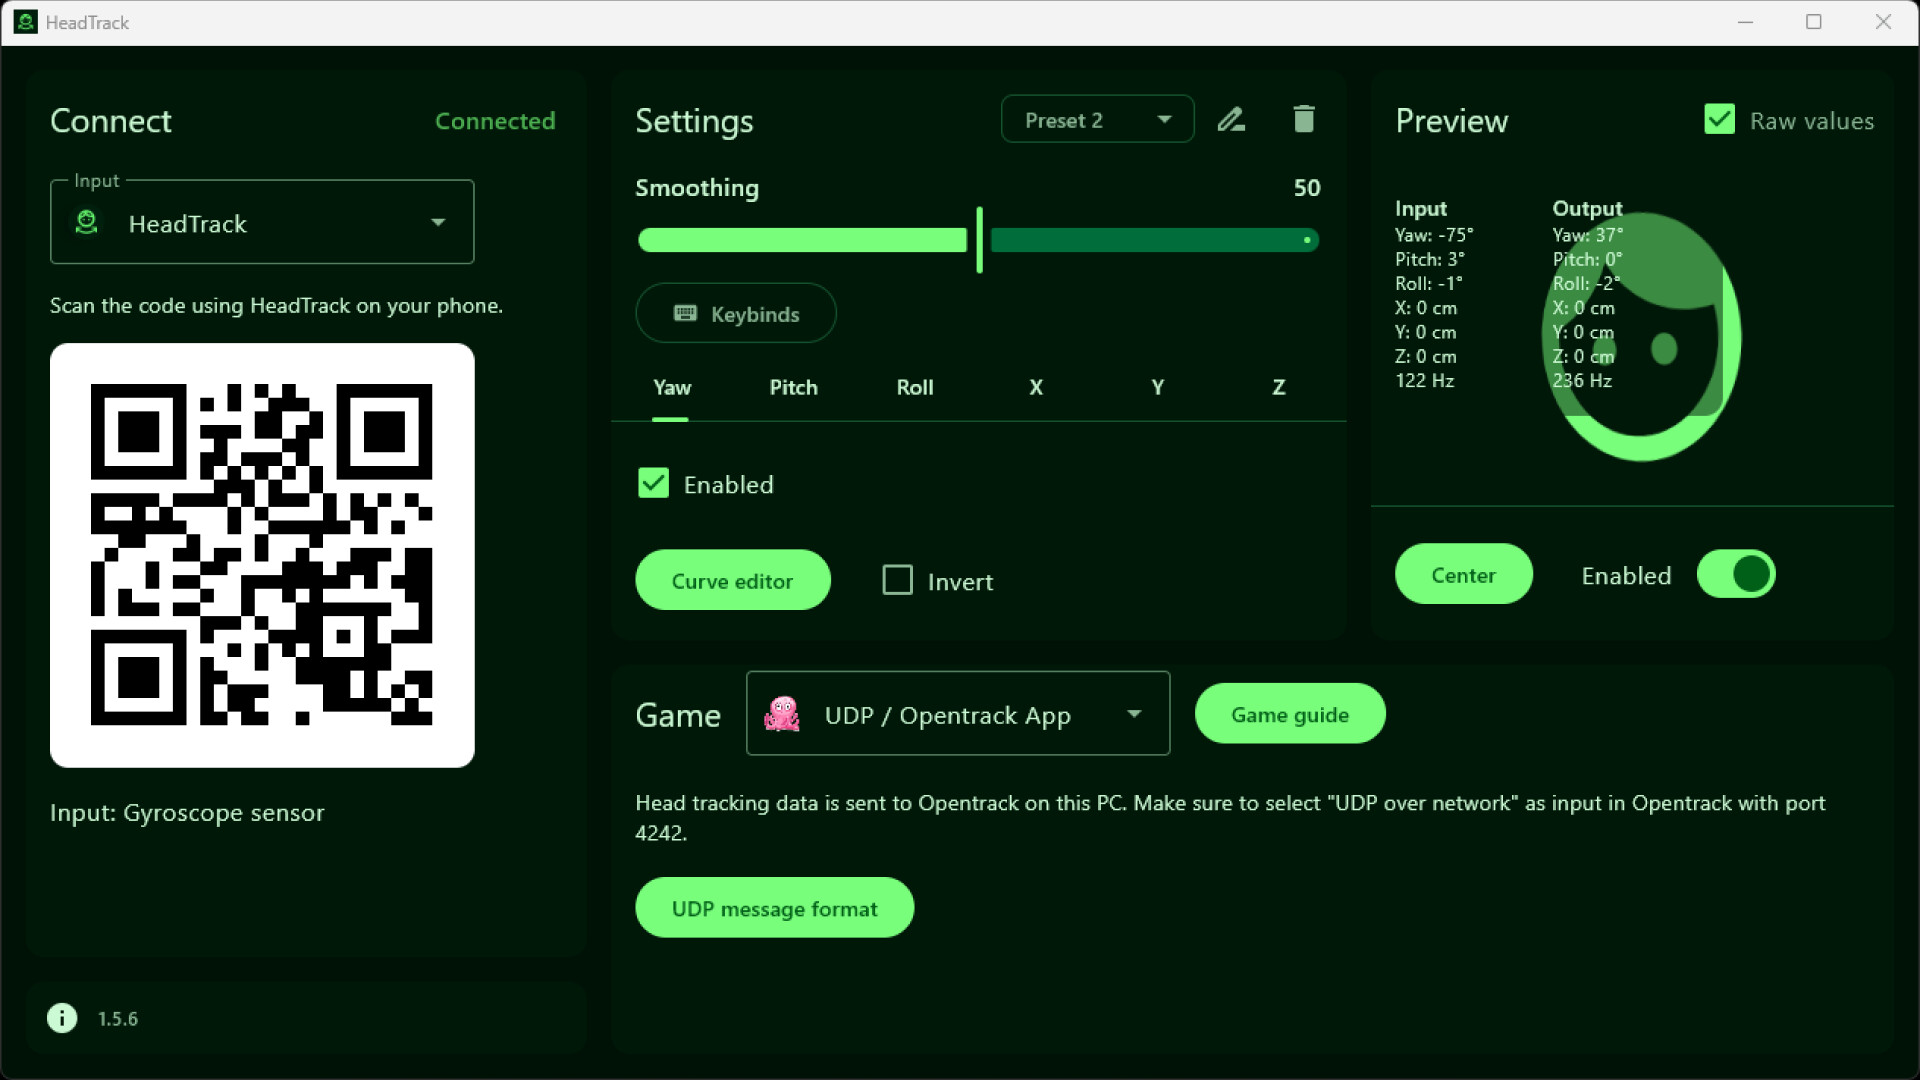Expand the UDP / Opentrack App game dropdown
1920x1080 pixels.
point(958,714)
